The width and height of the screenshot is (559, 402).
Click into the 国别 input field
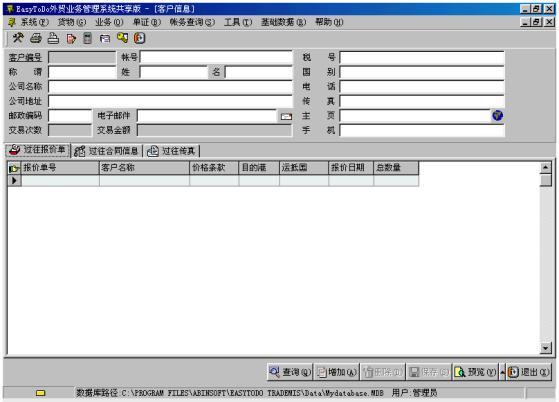(x=422, y=72)
